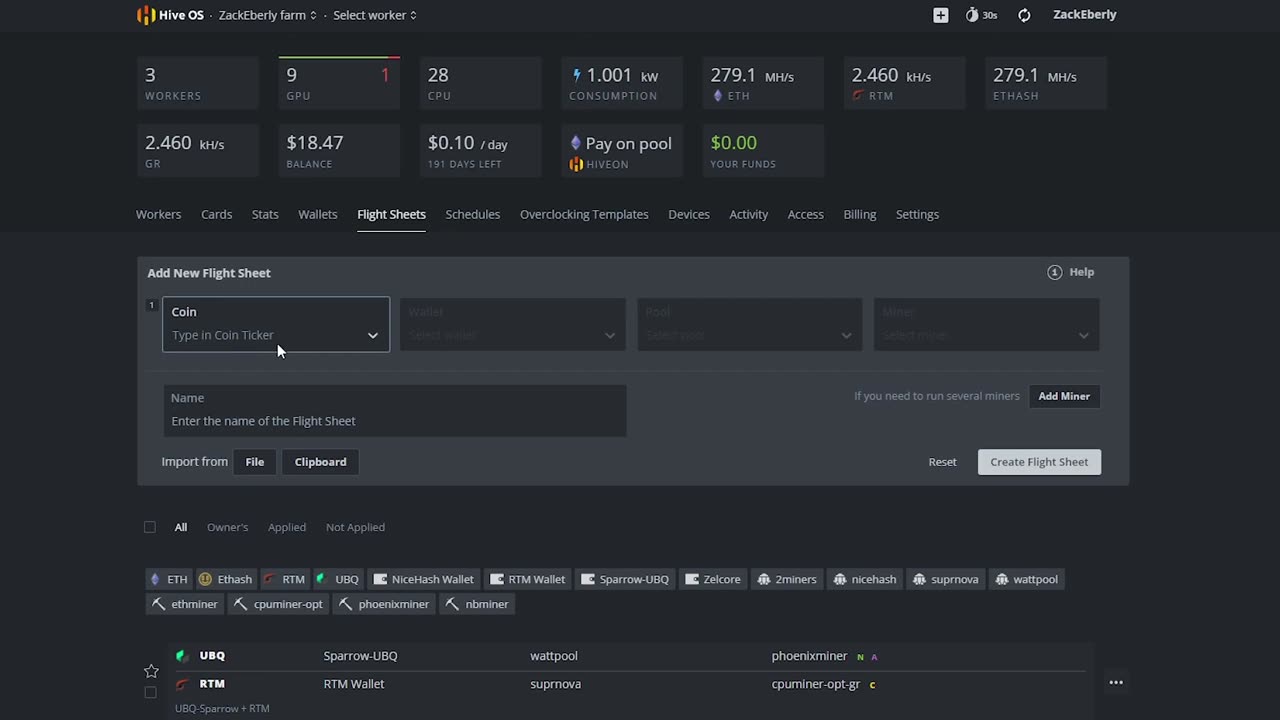Expand the Select worker dropdown

click(375, 15)
